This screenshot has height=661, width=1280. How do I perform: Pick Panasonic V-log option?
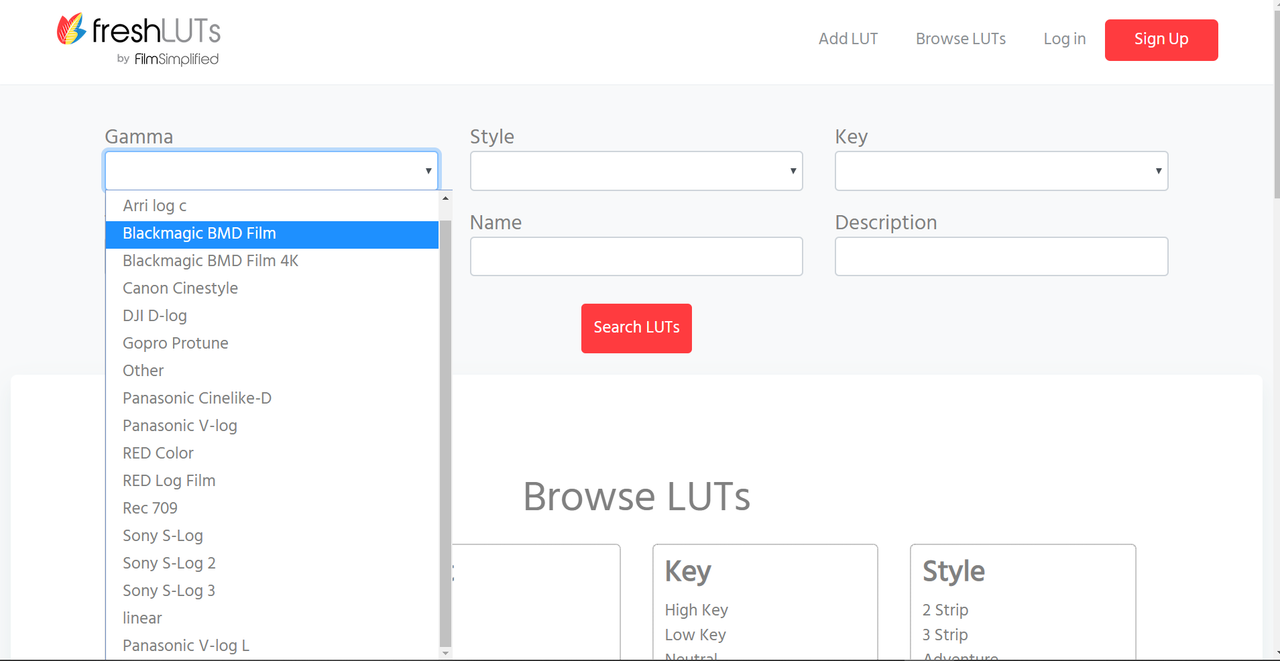coord(272,426)
